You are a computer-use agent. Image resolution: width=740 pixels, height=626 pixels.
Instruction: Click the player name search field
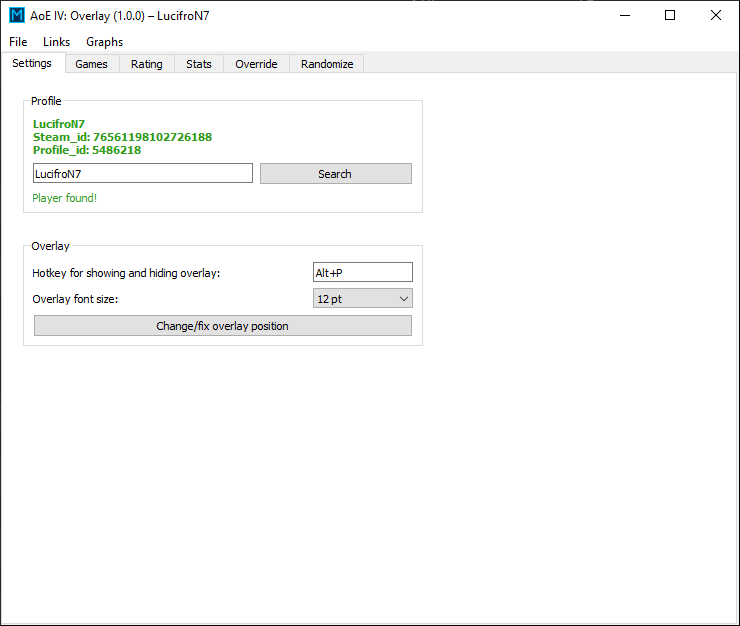143,173
